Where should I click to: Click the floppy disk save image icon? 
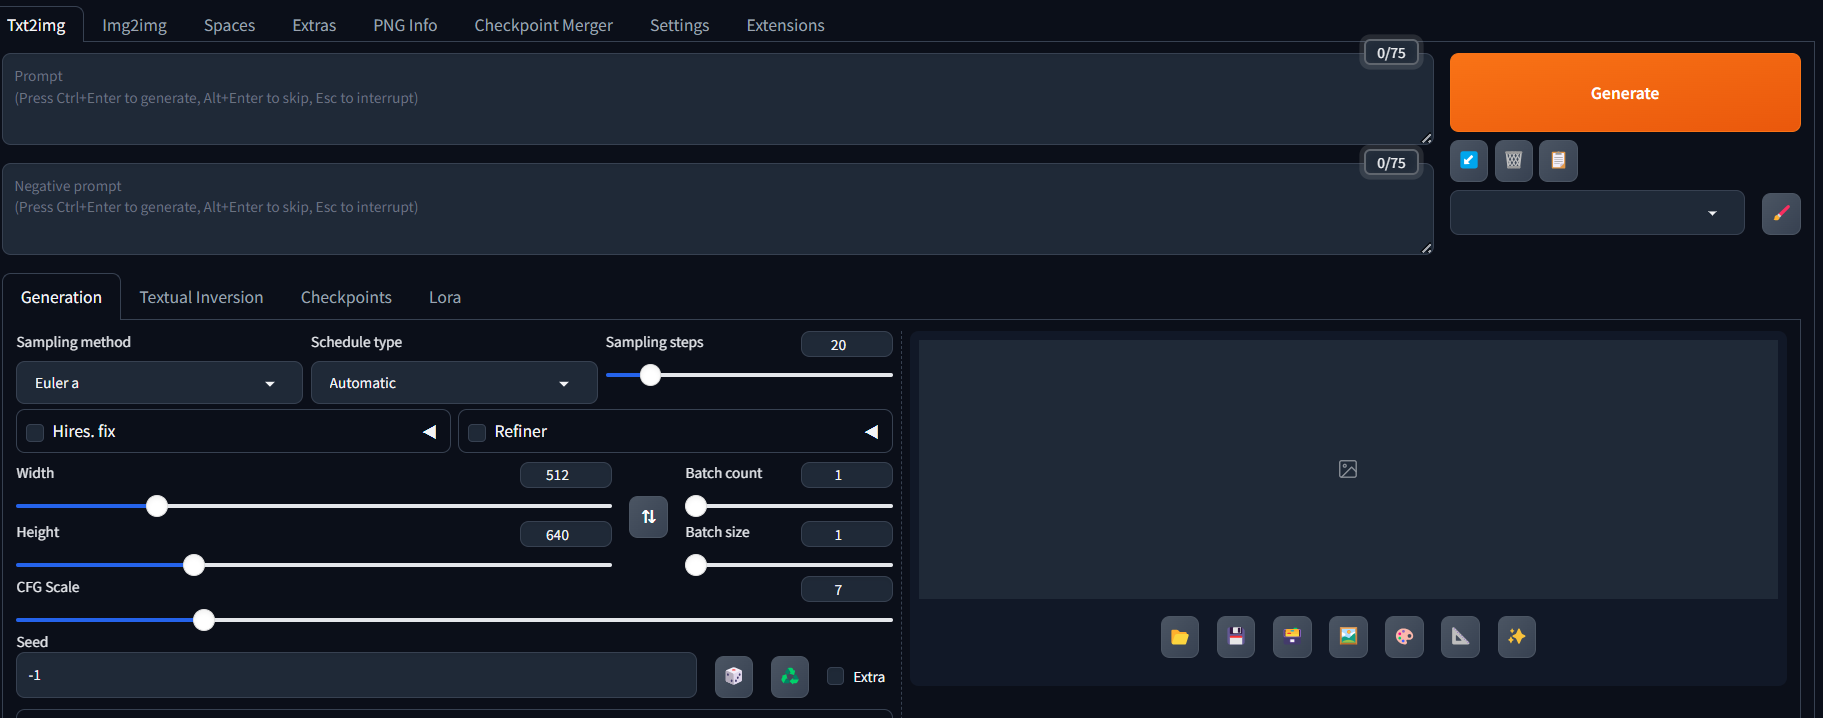click(1235, 637)
